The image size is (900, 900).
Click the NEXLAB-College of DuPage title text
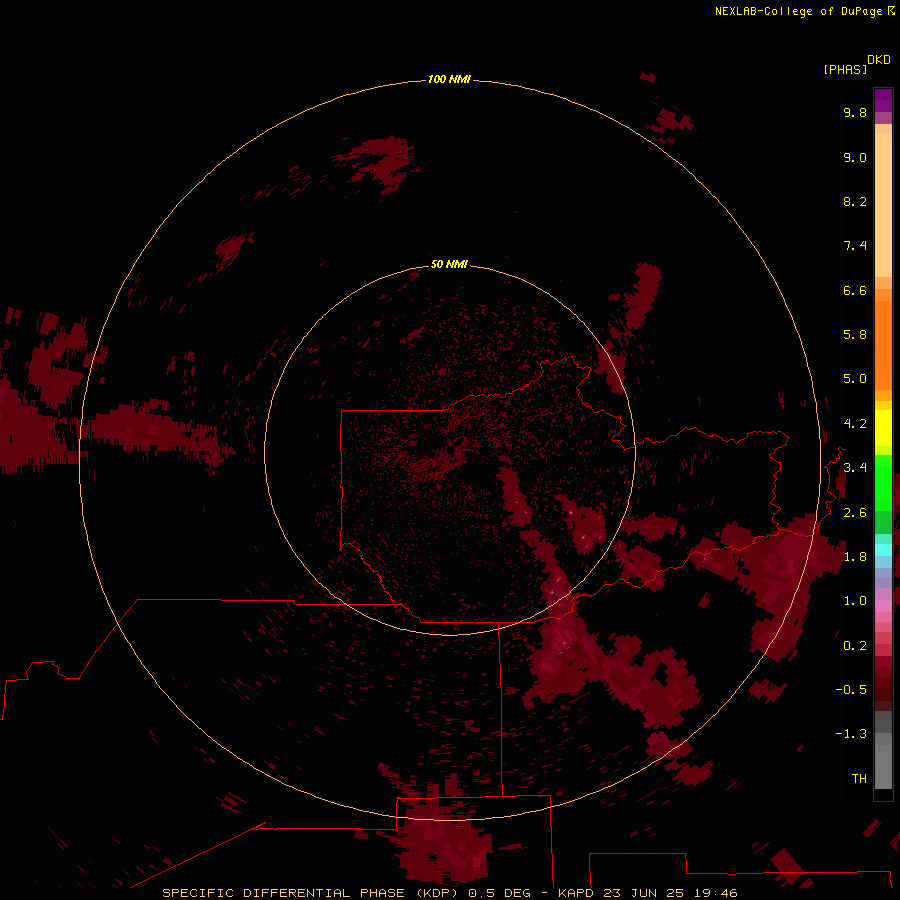798,11
